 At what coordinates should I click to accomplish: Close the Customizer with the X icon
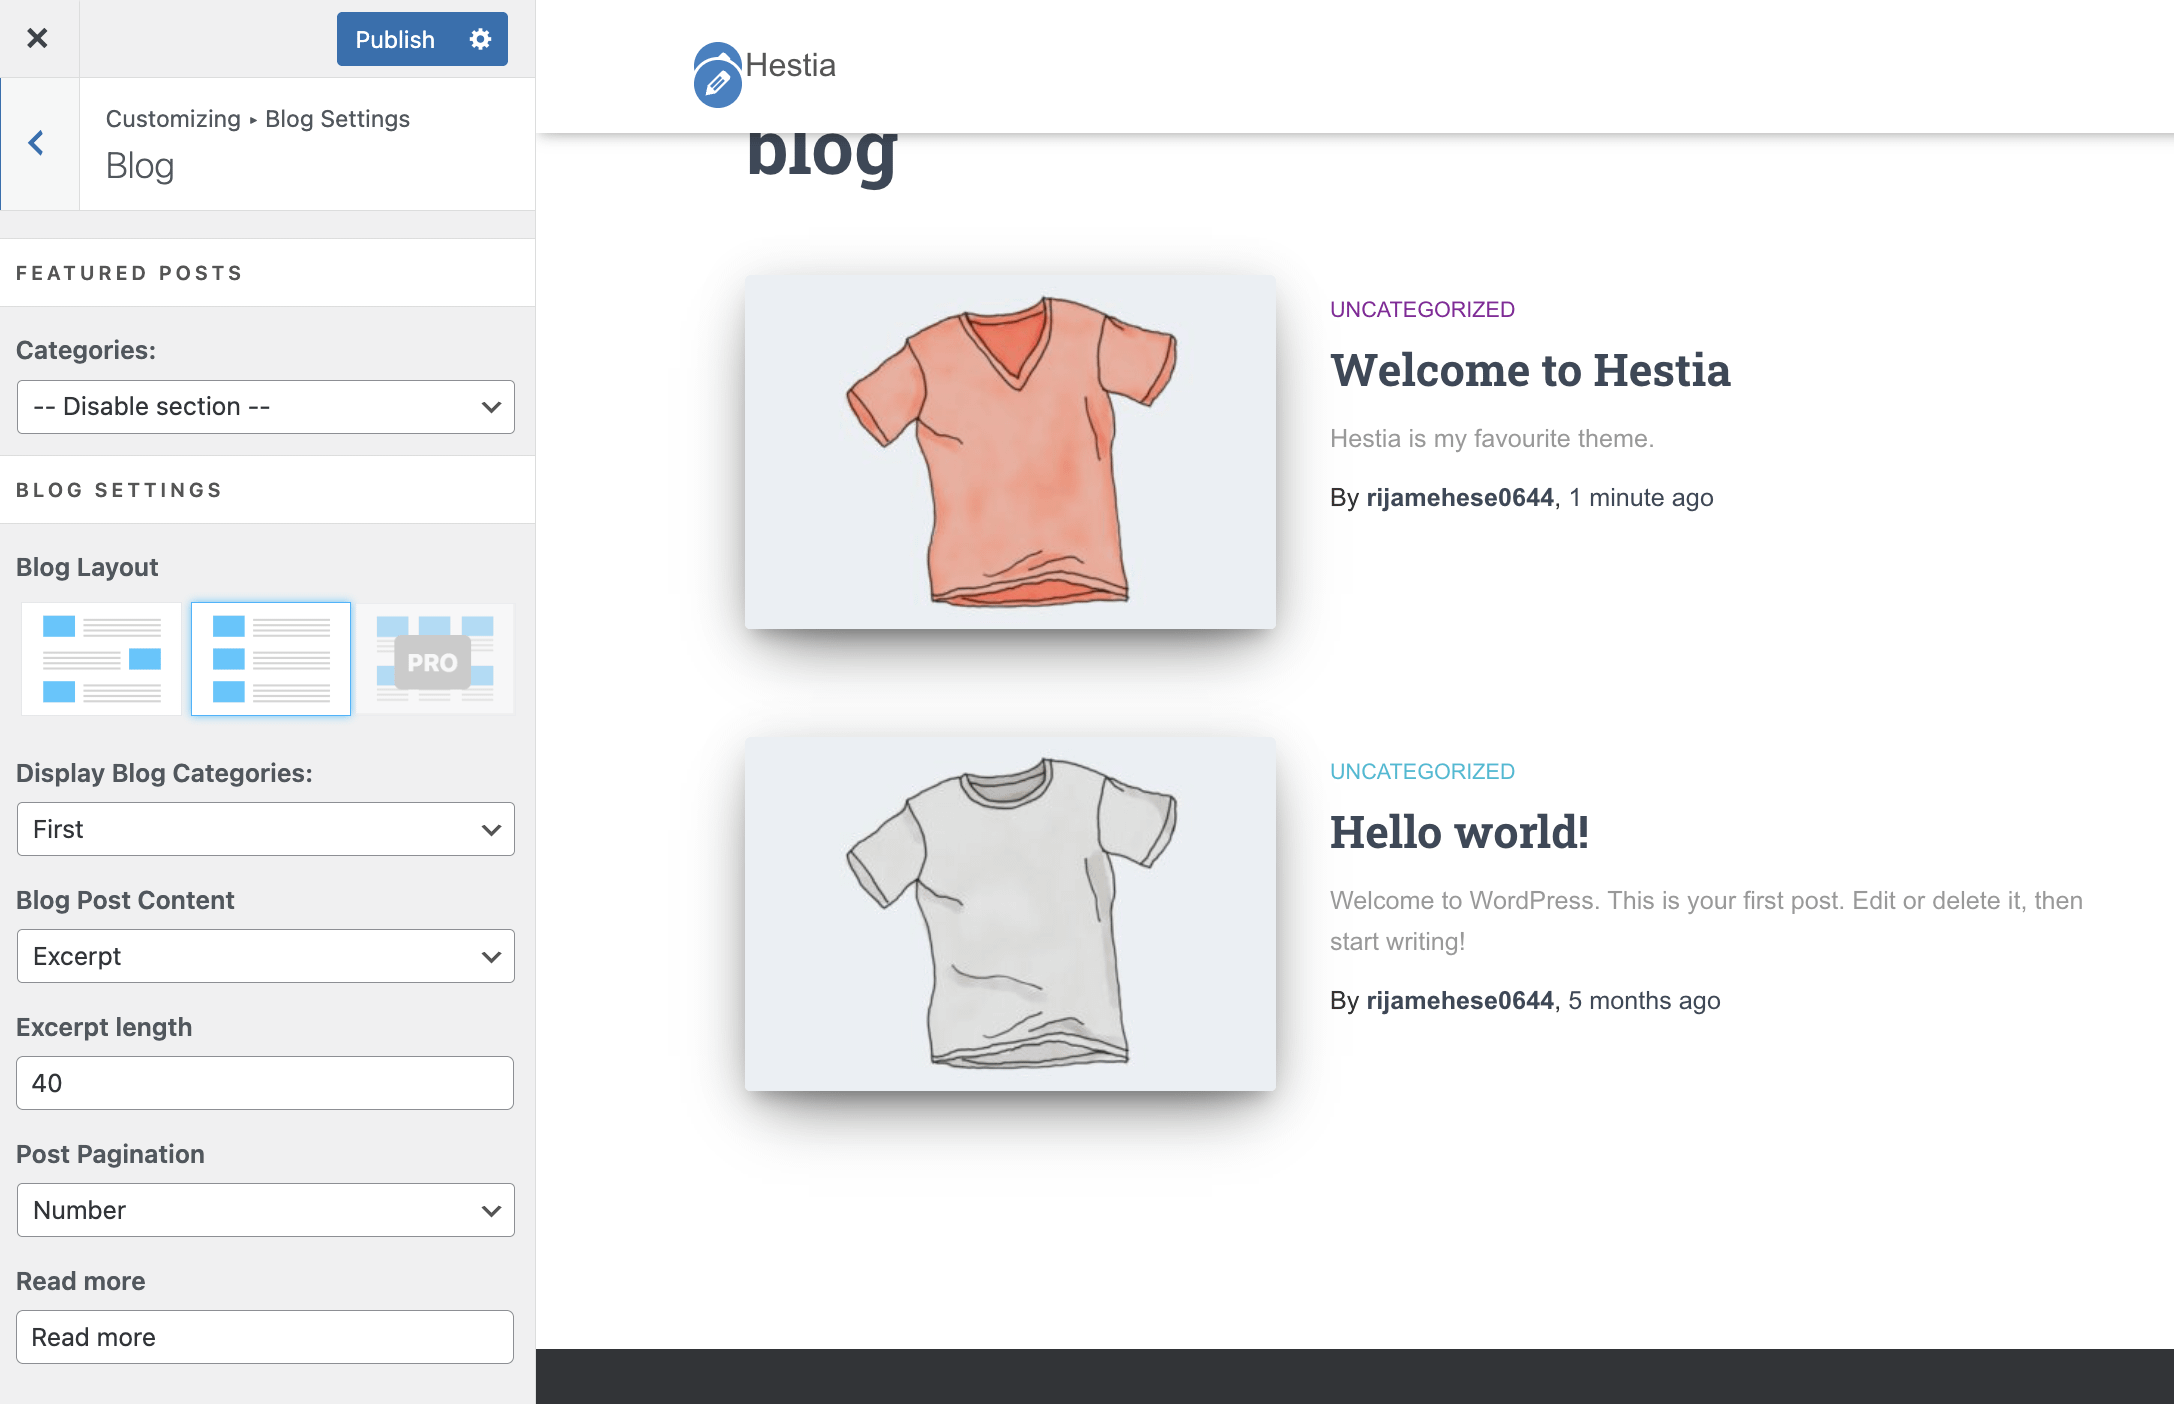37,38
